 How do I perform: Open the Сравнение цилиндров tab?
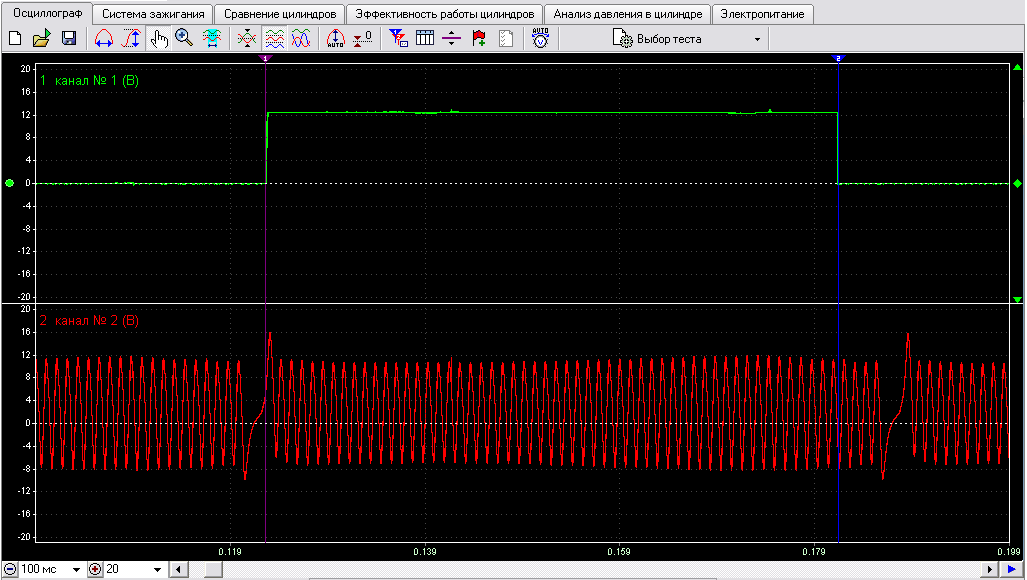280,14
